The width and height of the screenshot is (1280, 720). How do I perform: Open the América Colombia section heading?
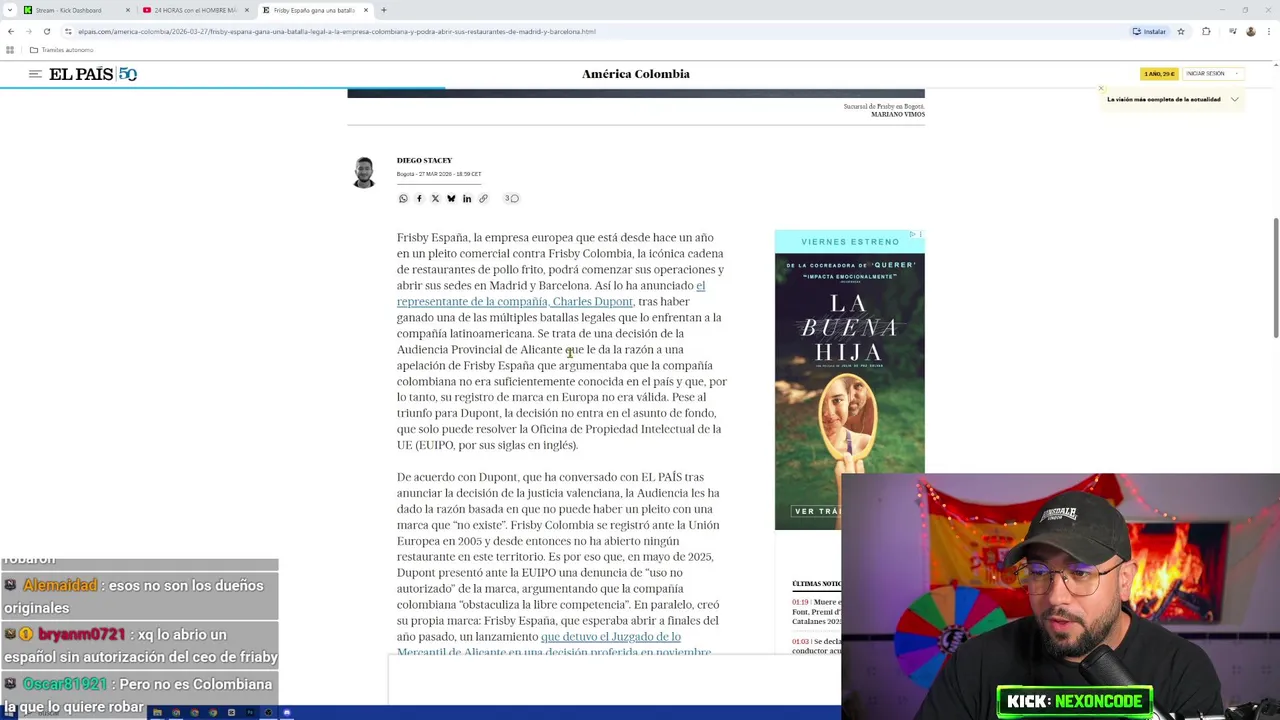coord(636,74)
